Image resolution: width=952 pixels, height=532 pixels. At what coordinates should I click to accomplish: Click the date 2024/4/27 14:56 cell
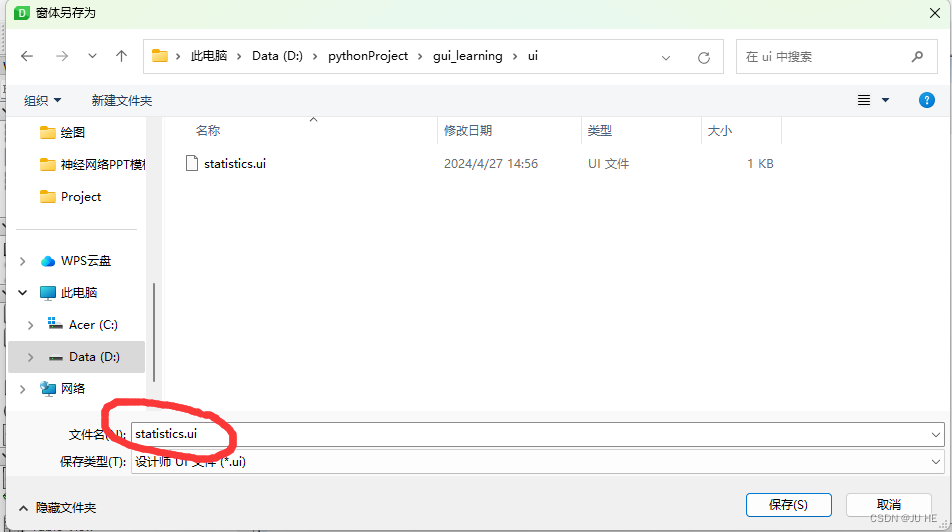pos(491,163)
